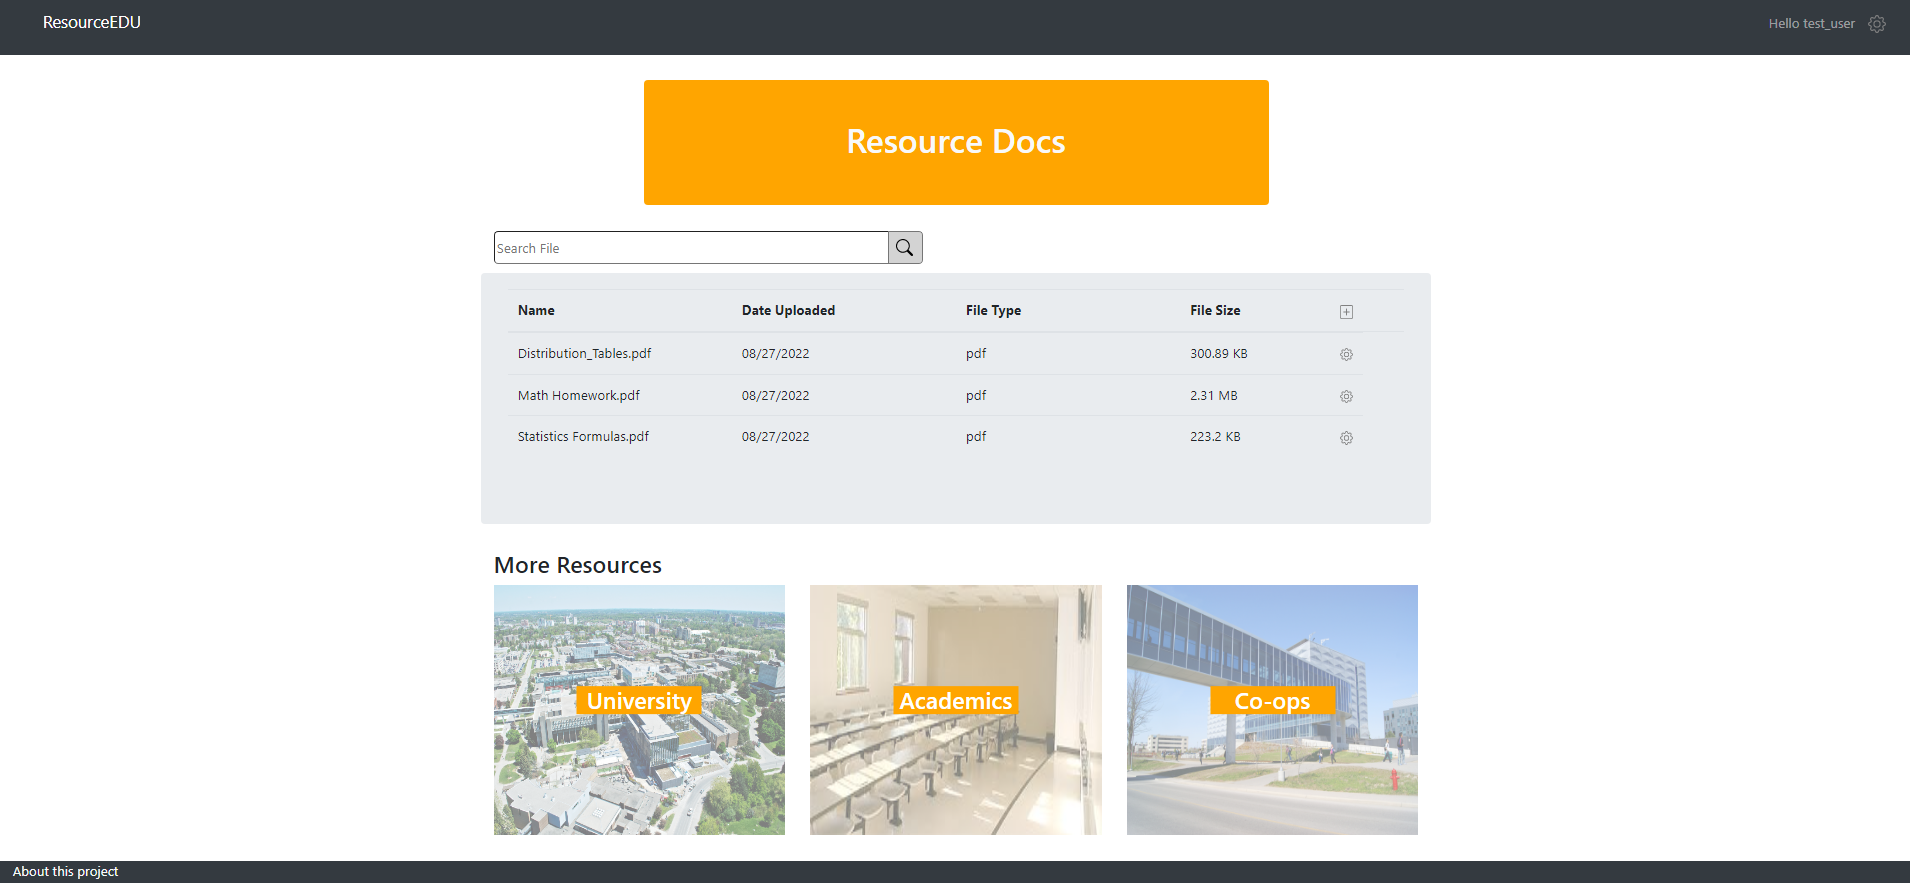Click the More Resources heading
The height and width of the screenshot is (883, 1910).
(578, 565)
